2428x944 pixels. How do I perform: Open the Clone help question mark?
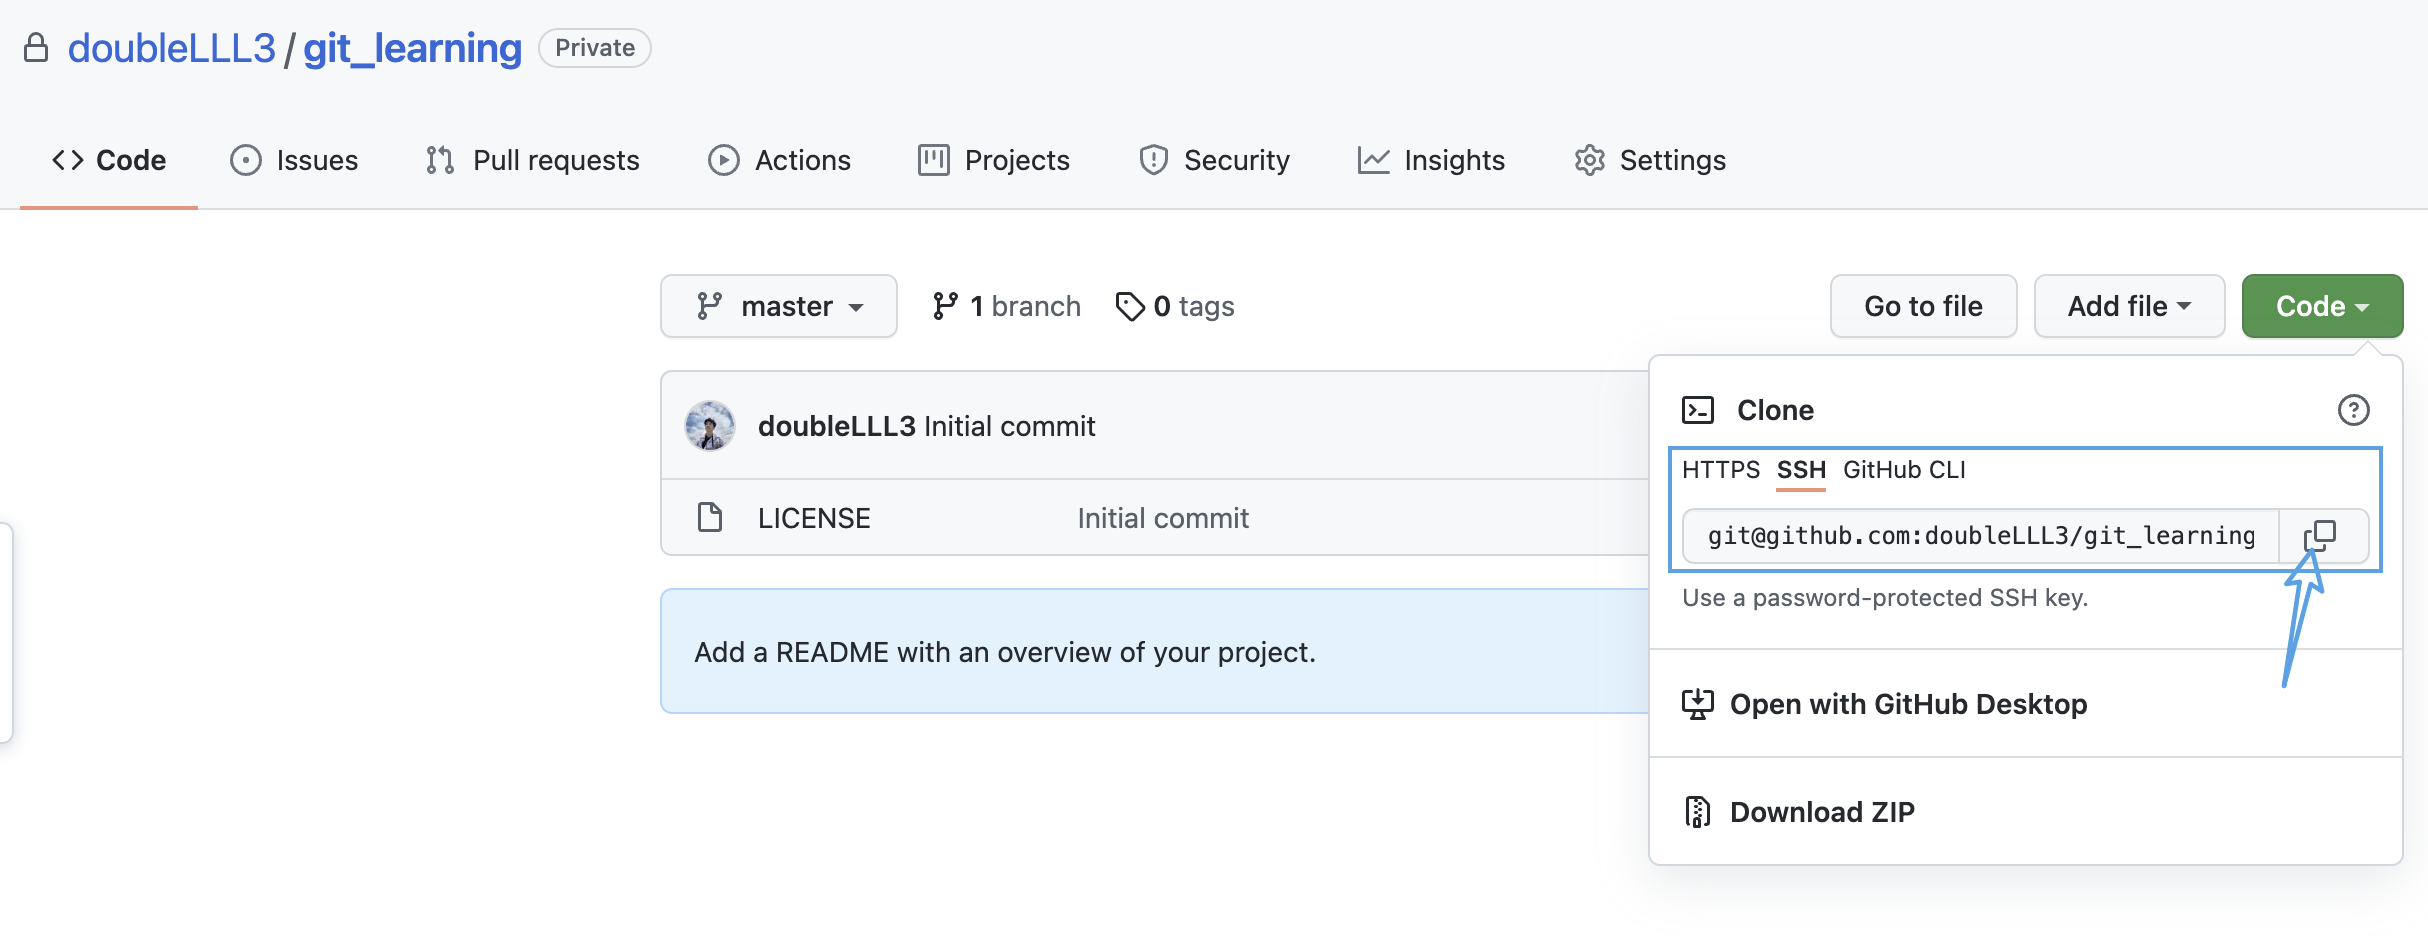pyautogui.click(x=2353, y=410)
